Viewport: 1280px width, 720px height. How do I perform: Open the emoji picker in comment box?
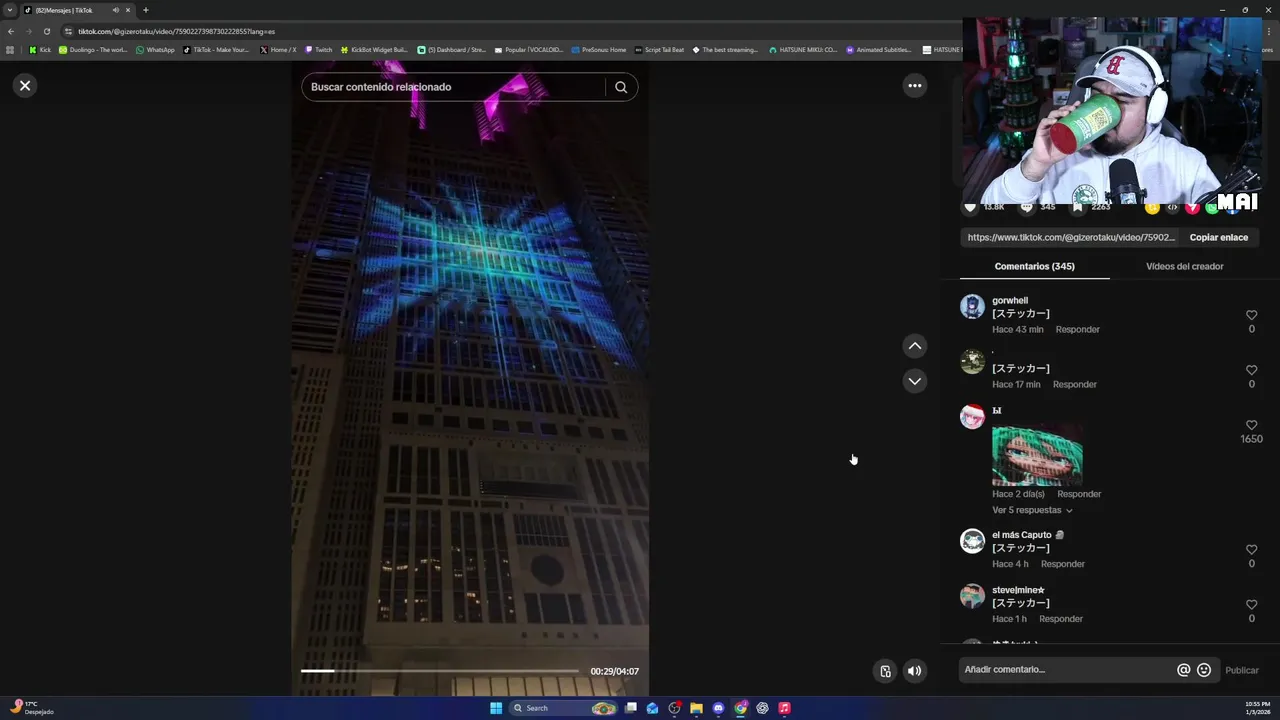tap(1204, 670)
